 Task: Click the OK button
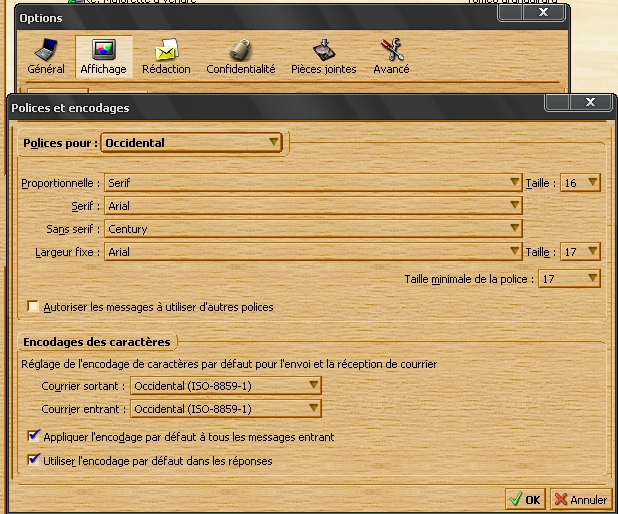(524, 499)
